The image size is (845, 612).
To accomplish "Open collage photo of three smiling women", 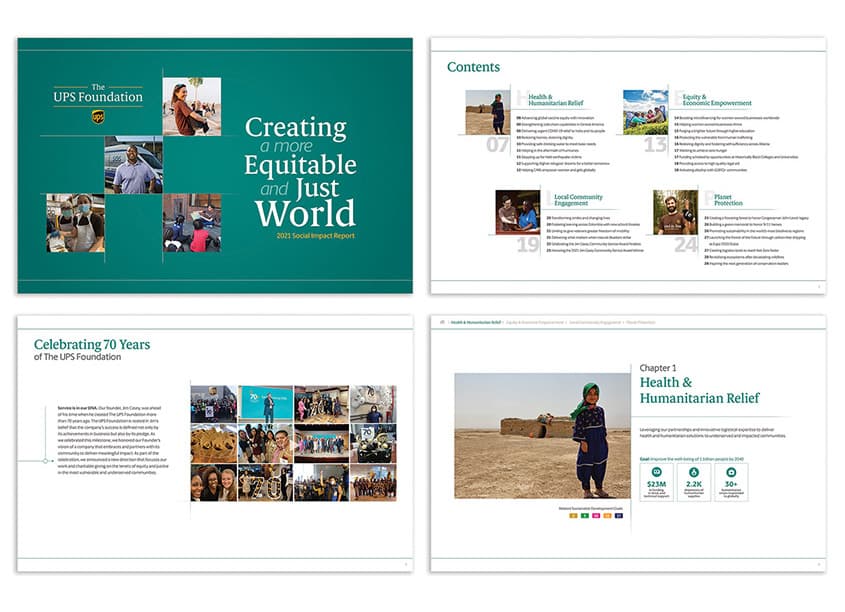I will [x=213, y=483].
